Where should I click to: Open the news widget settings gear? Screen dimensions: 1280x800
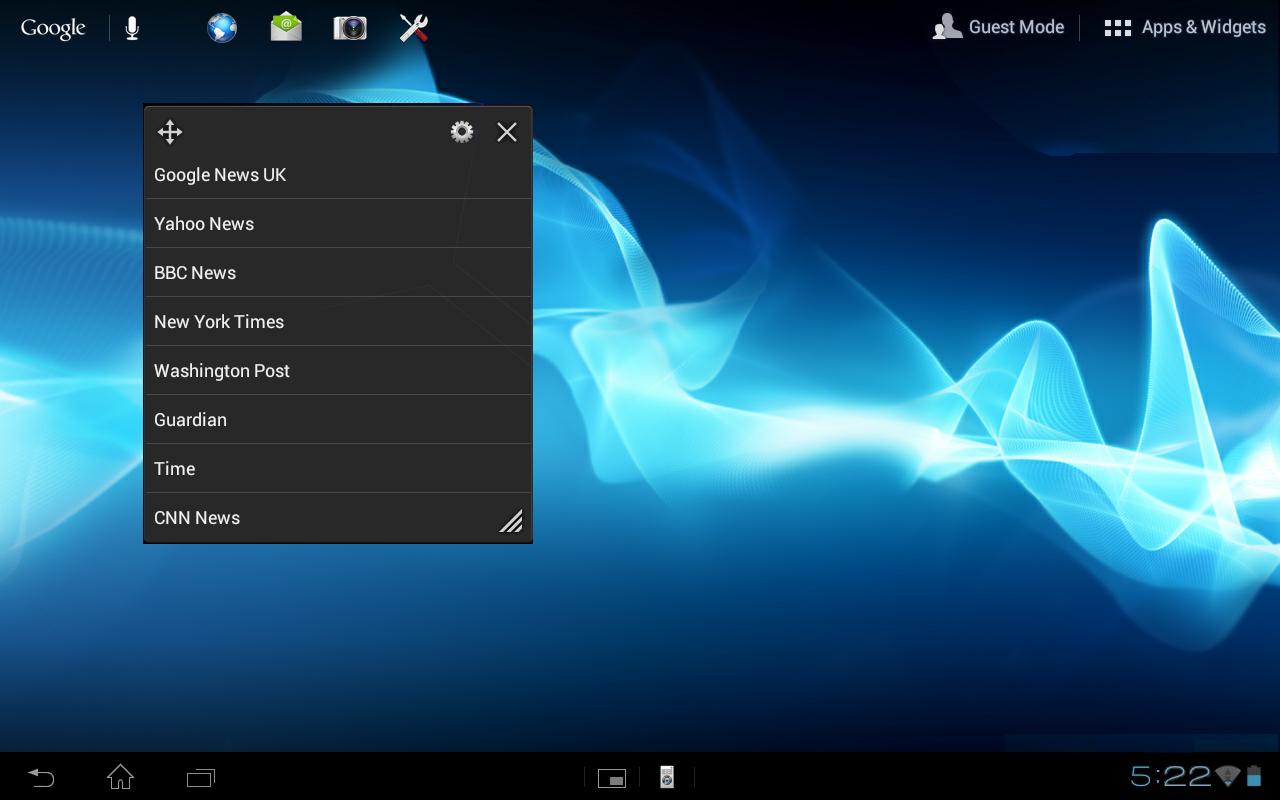(x=461, y=132)
